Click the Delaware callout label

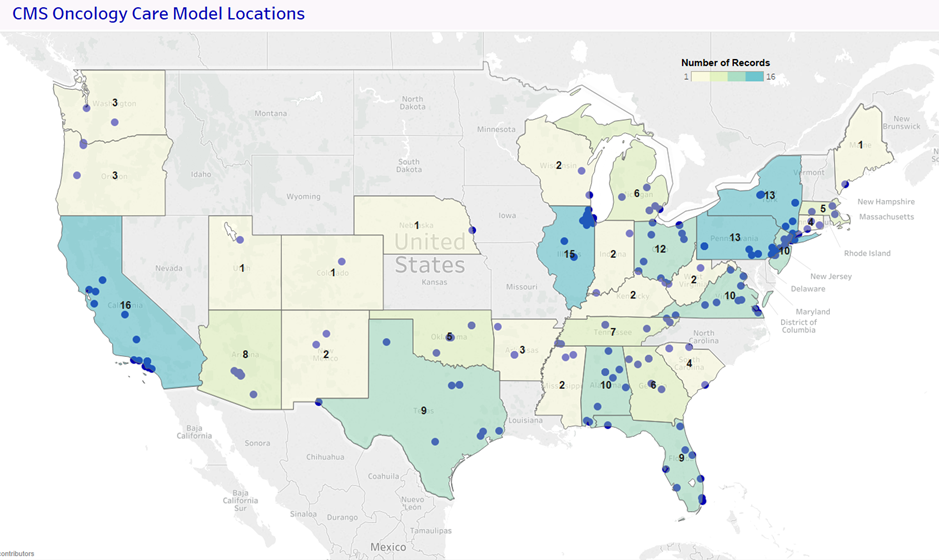coord(808,289)
